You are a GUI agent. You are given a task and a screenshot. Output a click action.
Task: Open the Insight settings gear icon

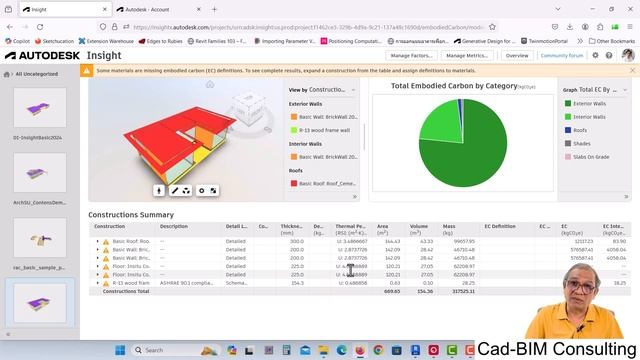click(596, 56)
